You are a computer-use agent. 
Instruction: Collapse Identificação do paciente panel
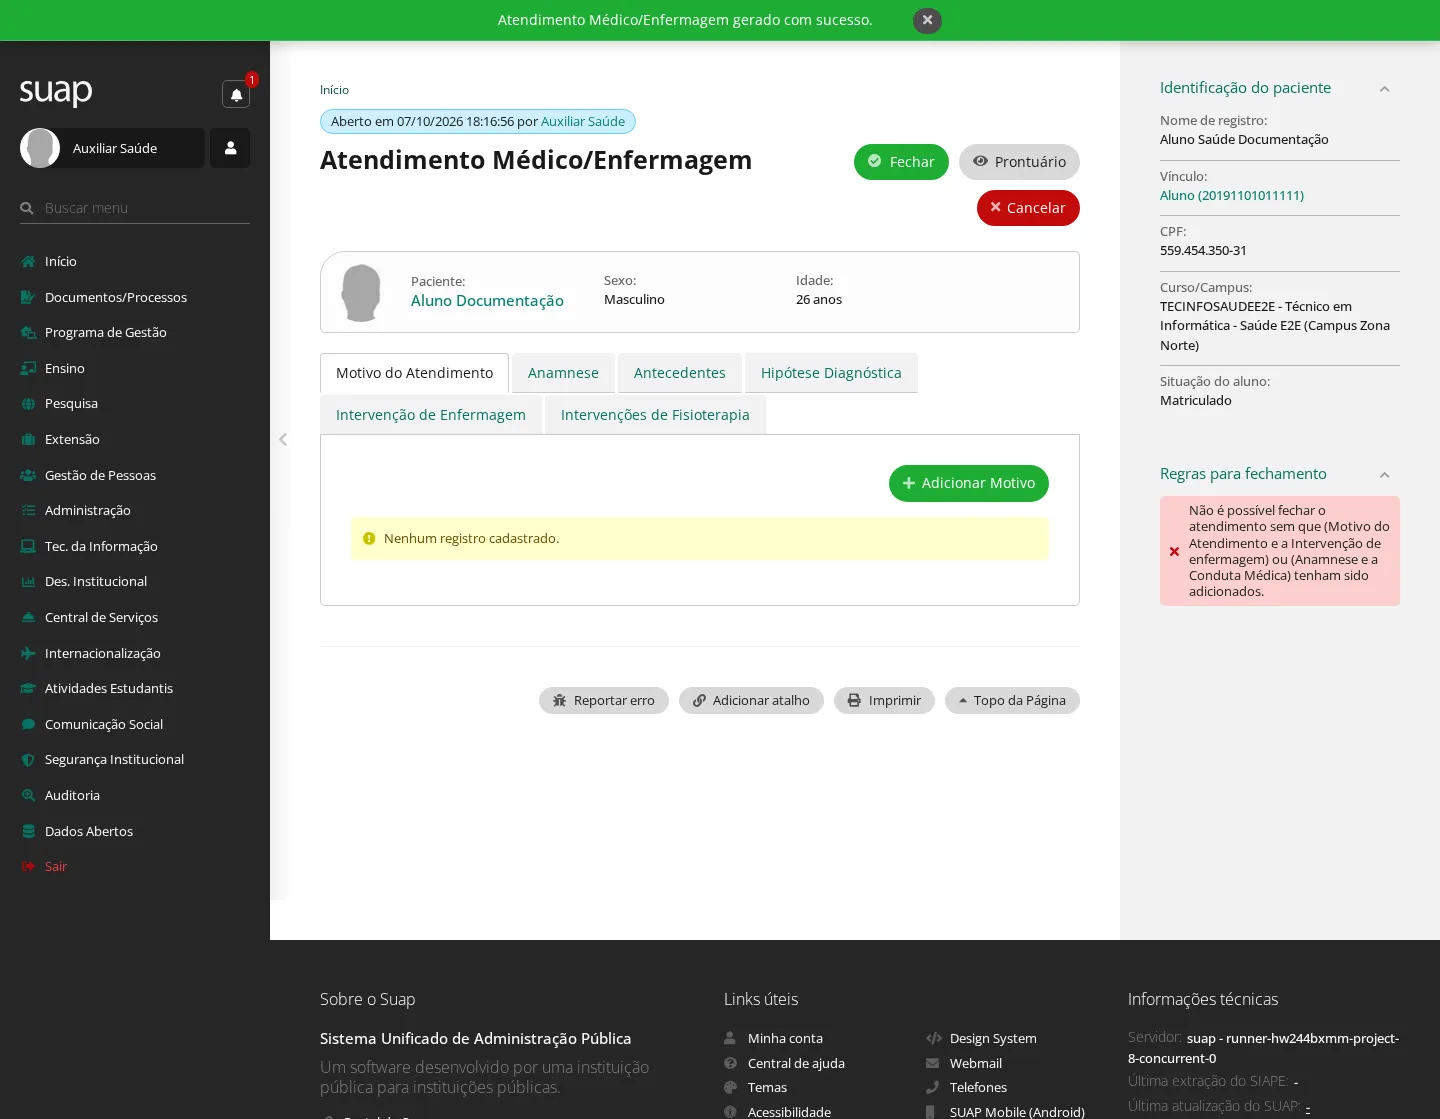click(x=1384, y=89)
